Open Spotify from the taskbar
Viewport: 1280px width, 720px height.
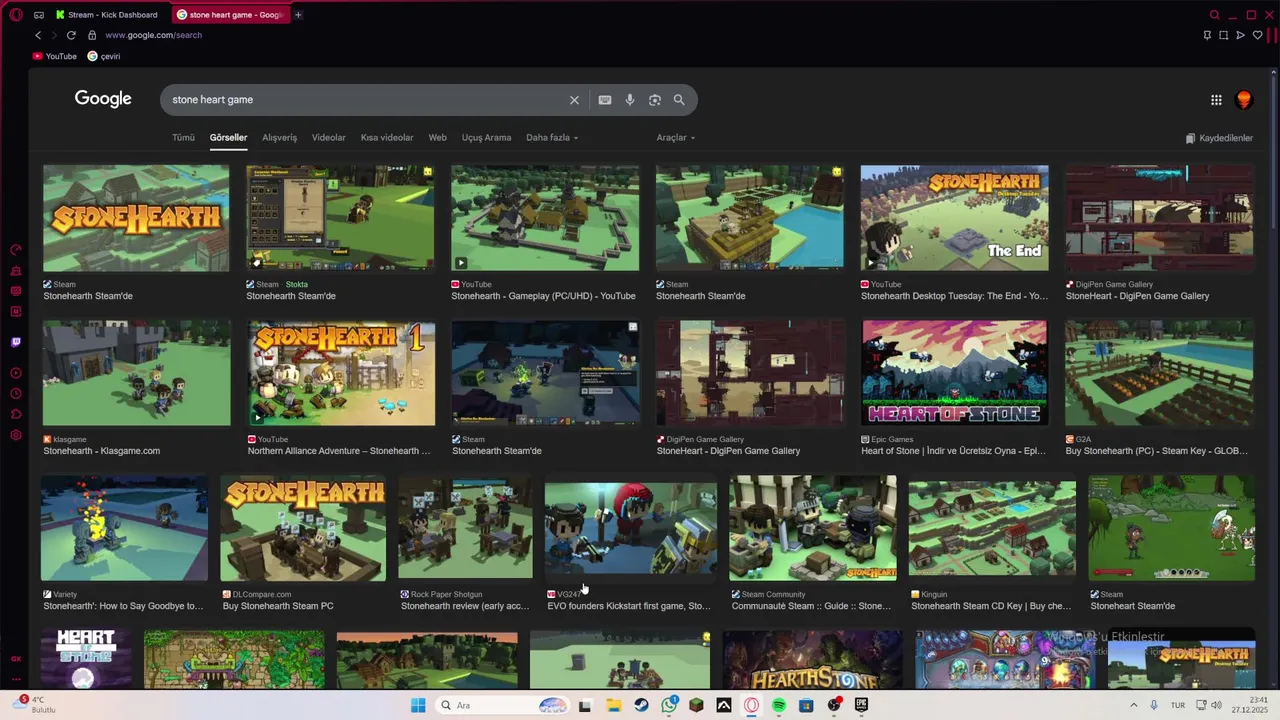click(x=779, y=705)
